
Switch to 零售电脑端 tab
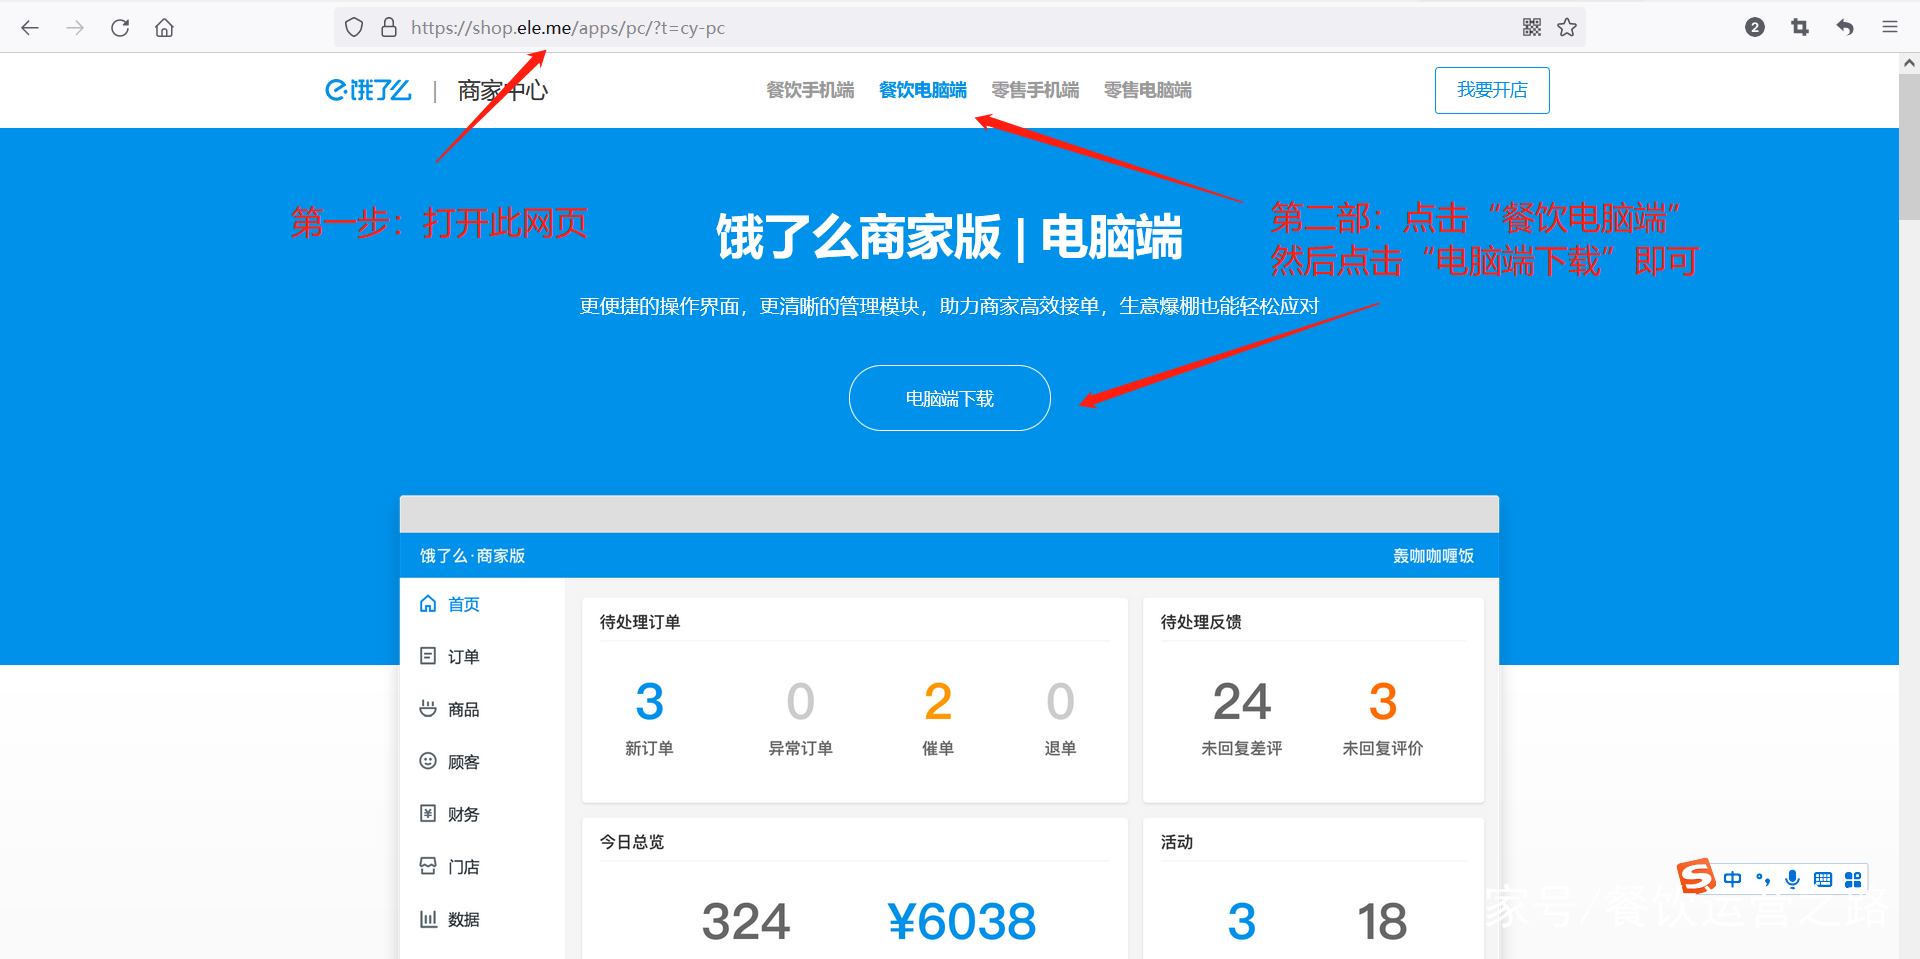tap(1148, 90)
